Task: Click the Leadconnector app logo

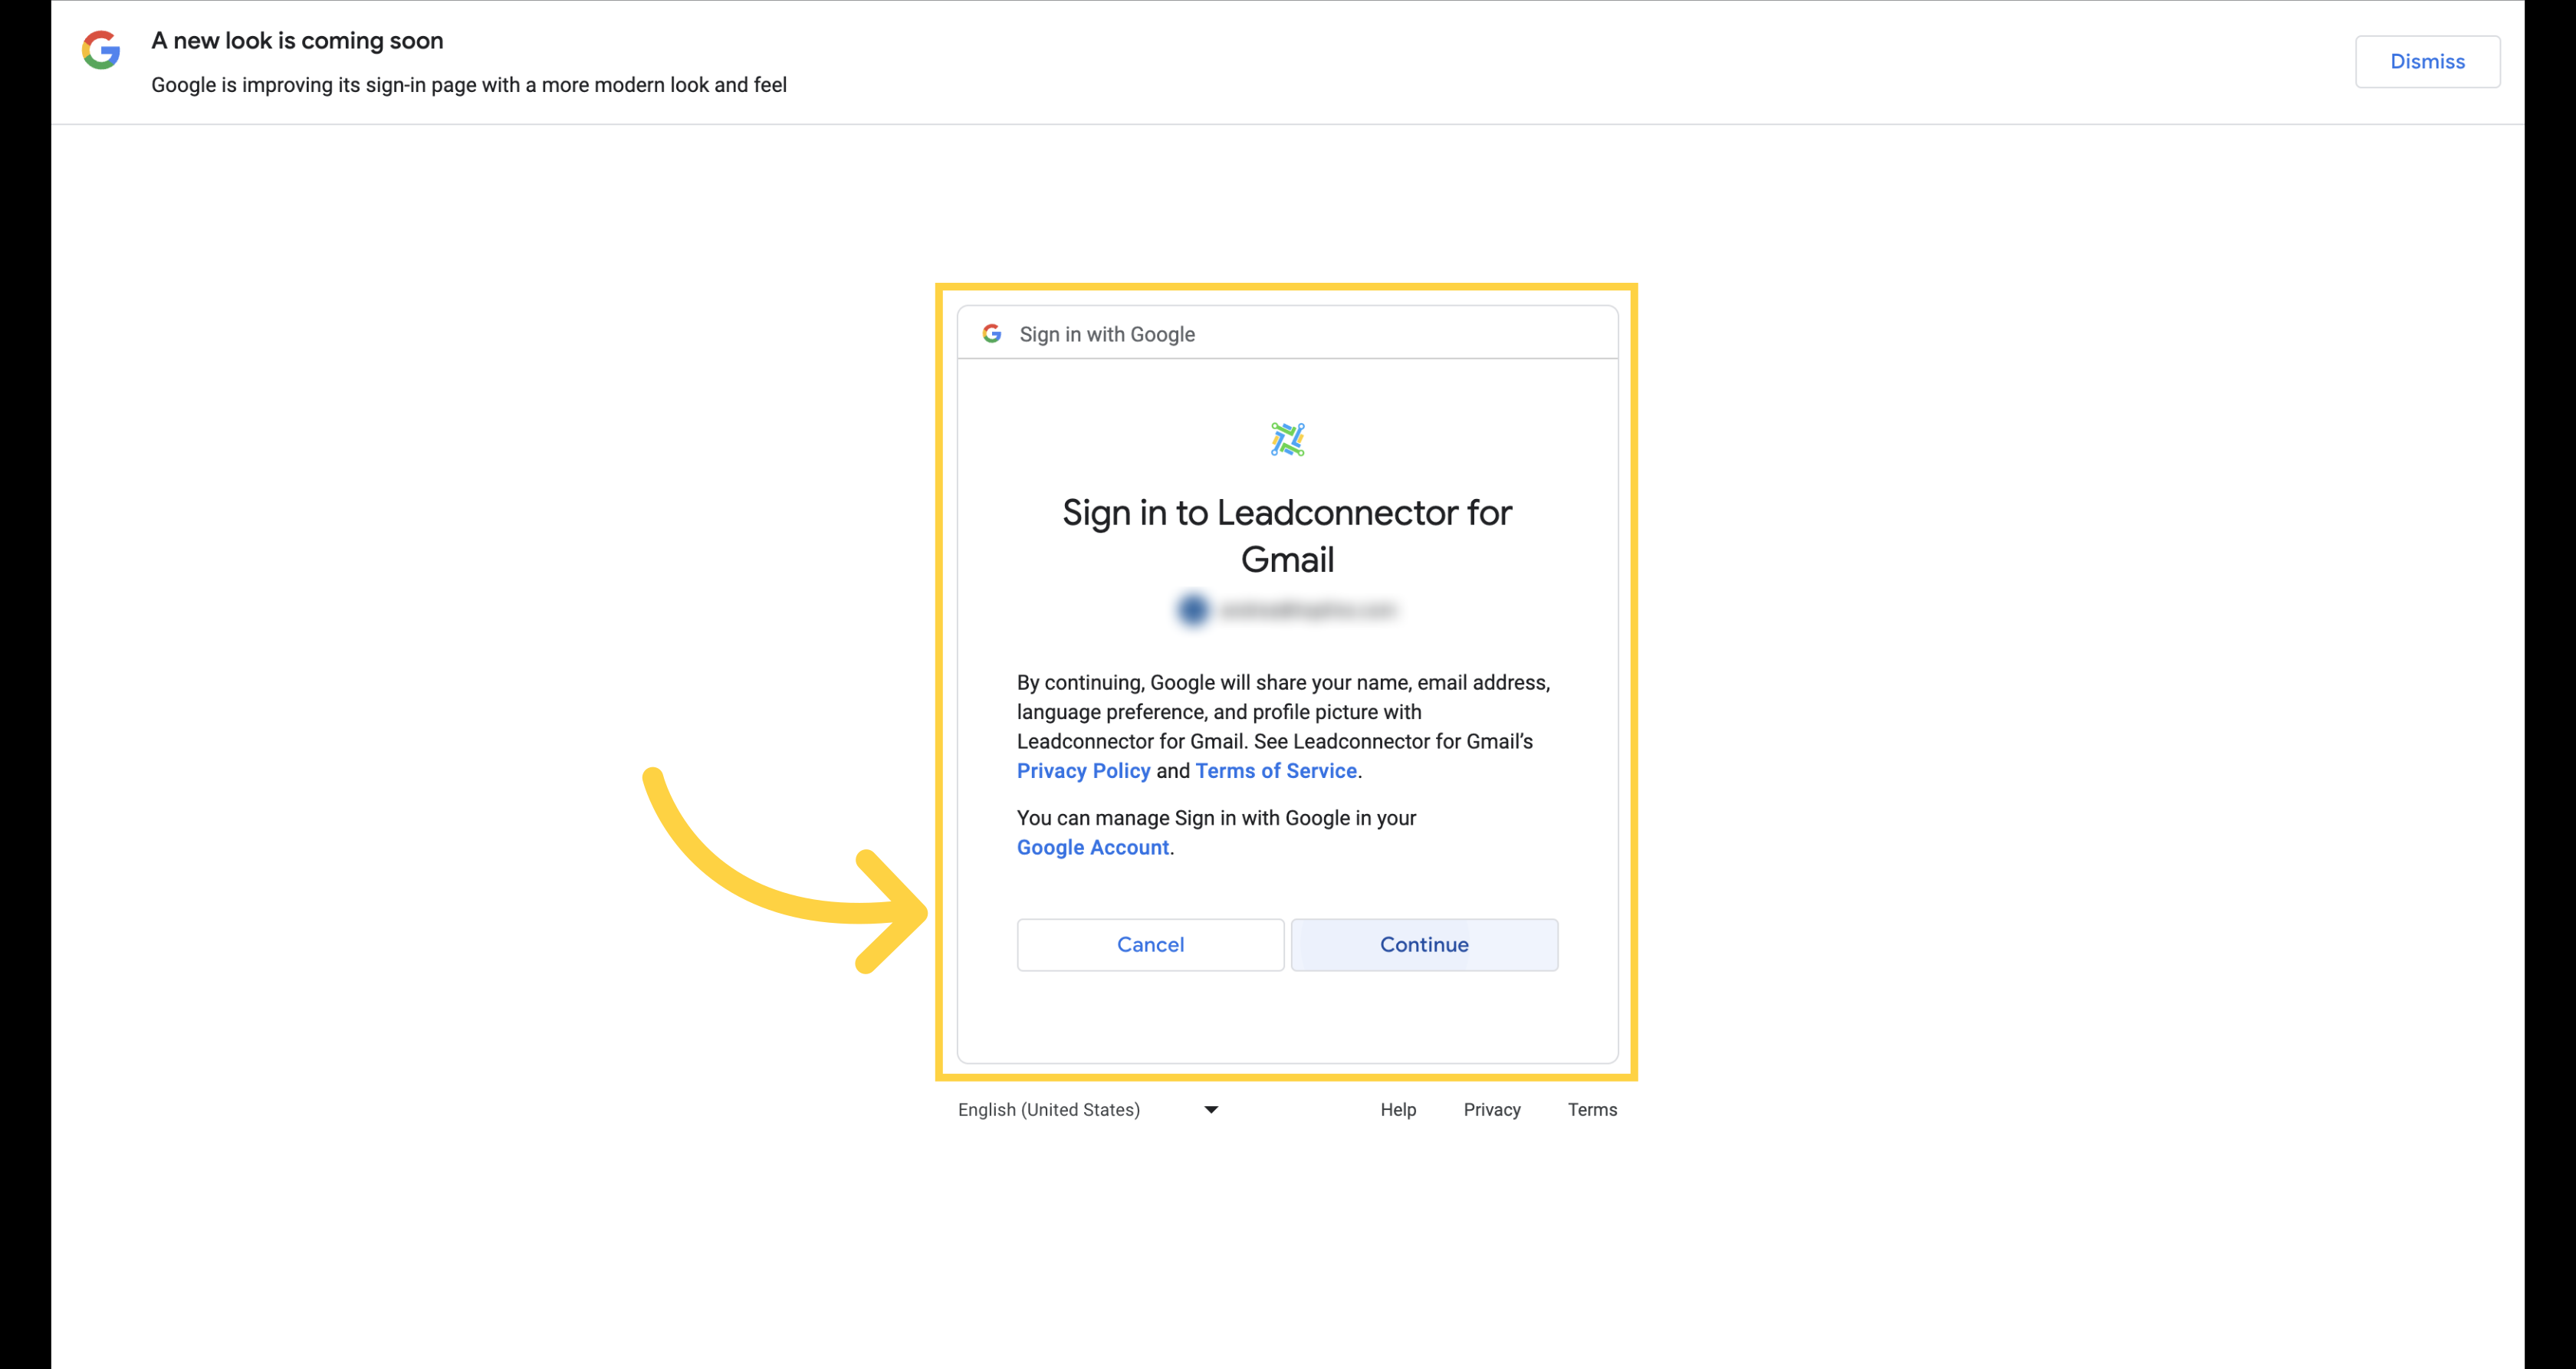Action: [x=1287, y=439]
